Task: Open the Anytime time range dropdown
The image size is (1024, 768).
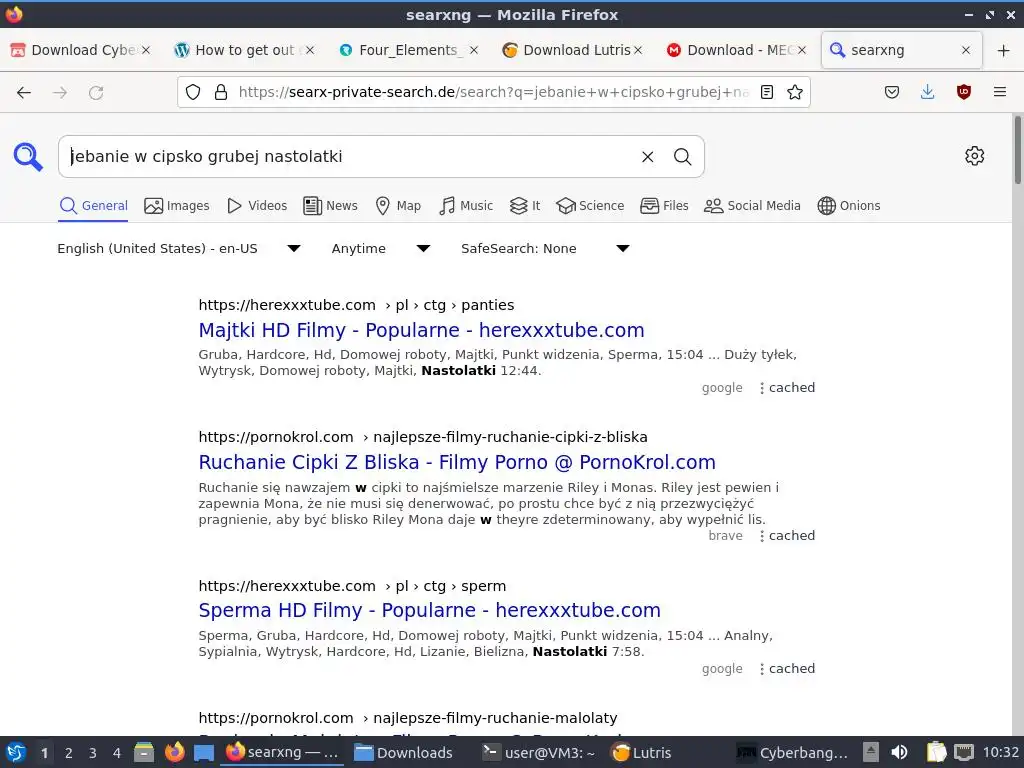Action: [381, 248]
